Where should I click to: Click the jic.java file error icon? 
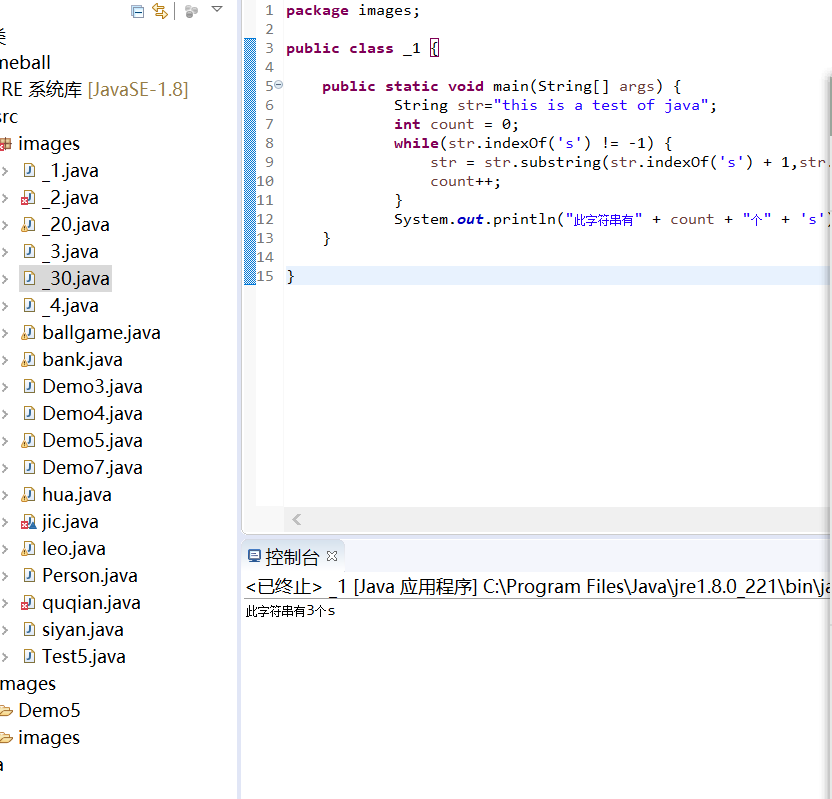pos(28,522)
